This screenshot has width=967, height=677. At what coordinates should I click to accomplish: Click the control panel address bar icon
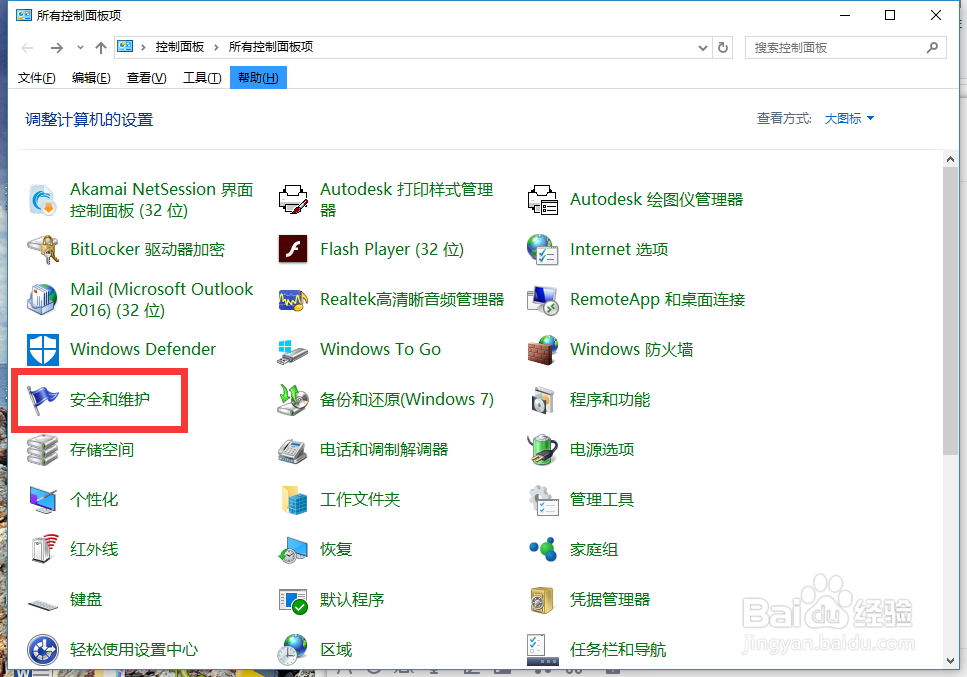pos(126,46)
